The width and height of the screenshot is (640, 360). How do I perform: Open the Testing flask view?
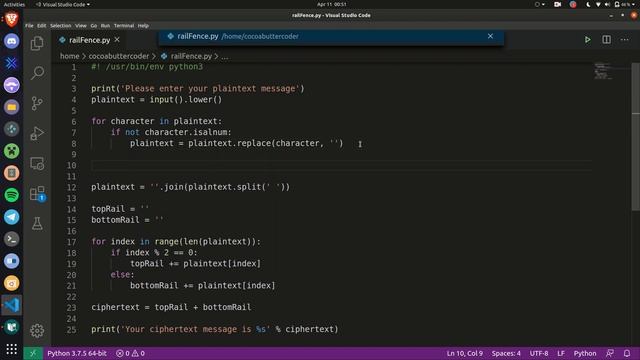pos(37,224)
